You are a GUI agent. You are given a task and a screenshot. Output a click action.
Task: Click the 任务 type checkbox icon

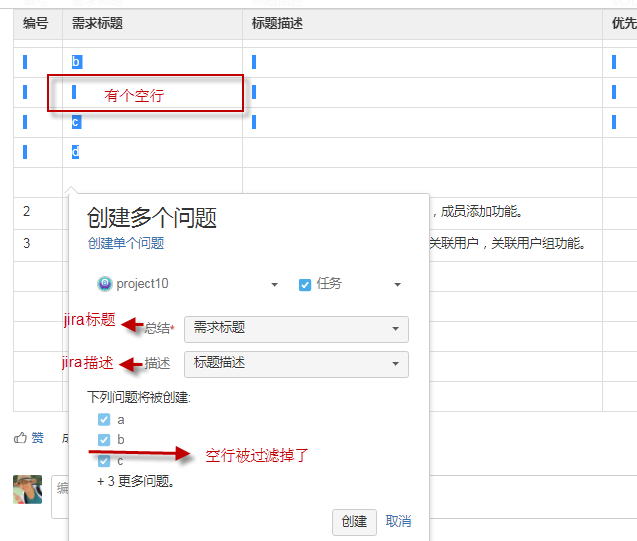click(x=305, y=285)
